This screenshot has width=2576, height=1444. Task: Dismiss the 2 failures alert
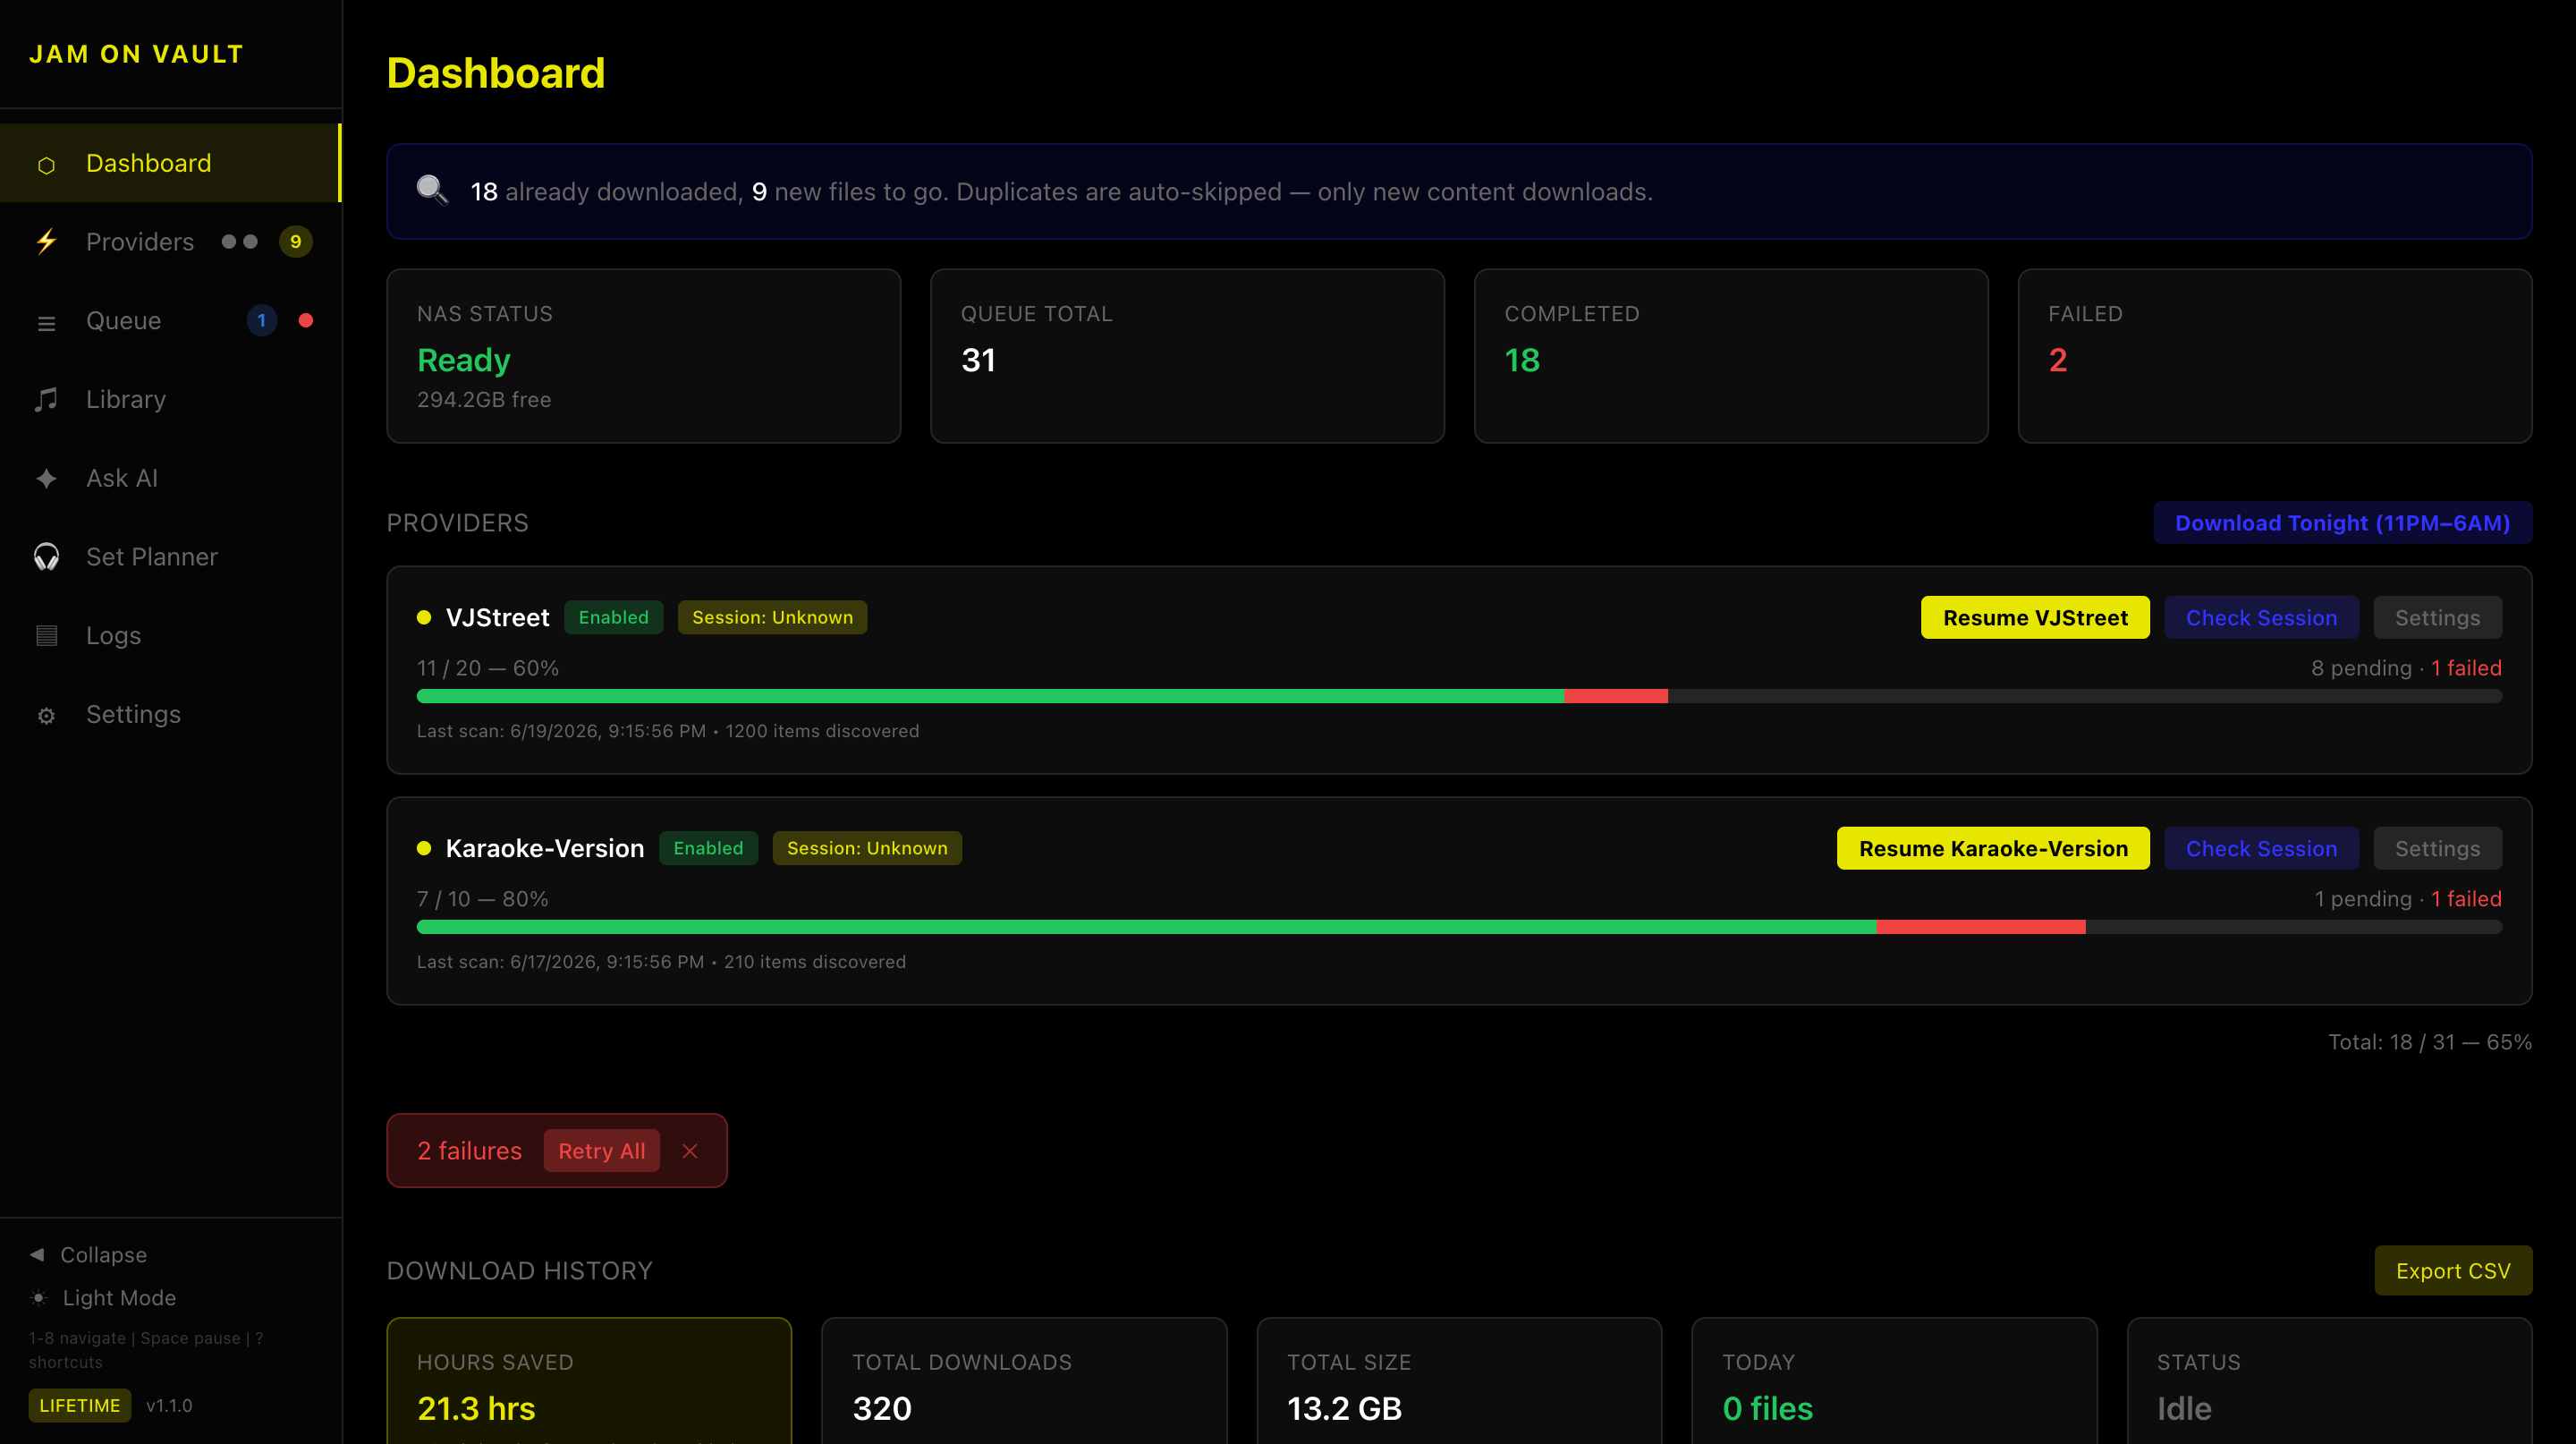690,1151
